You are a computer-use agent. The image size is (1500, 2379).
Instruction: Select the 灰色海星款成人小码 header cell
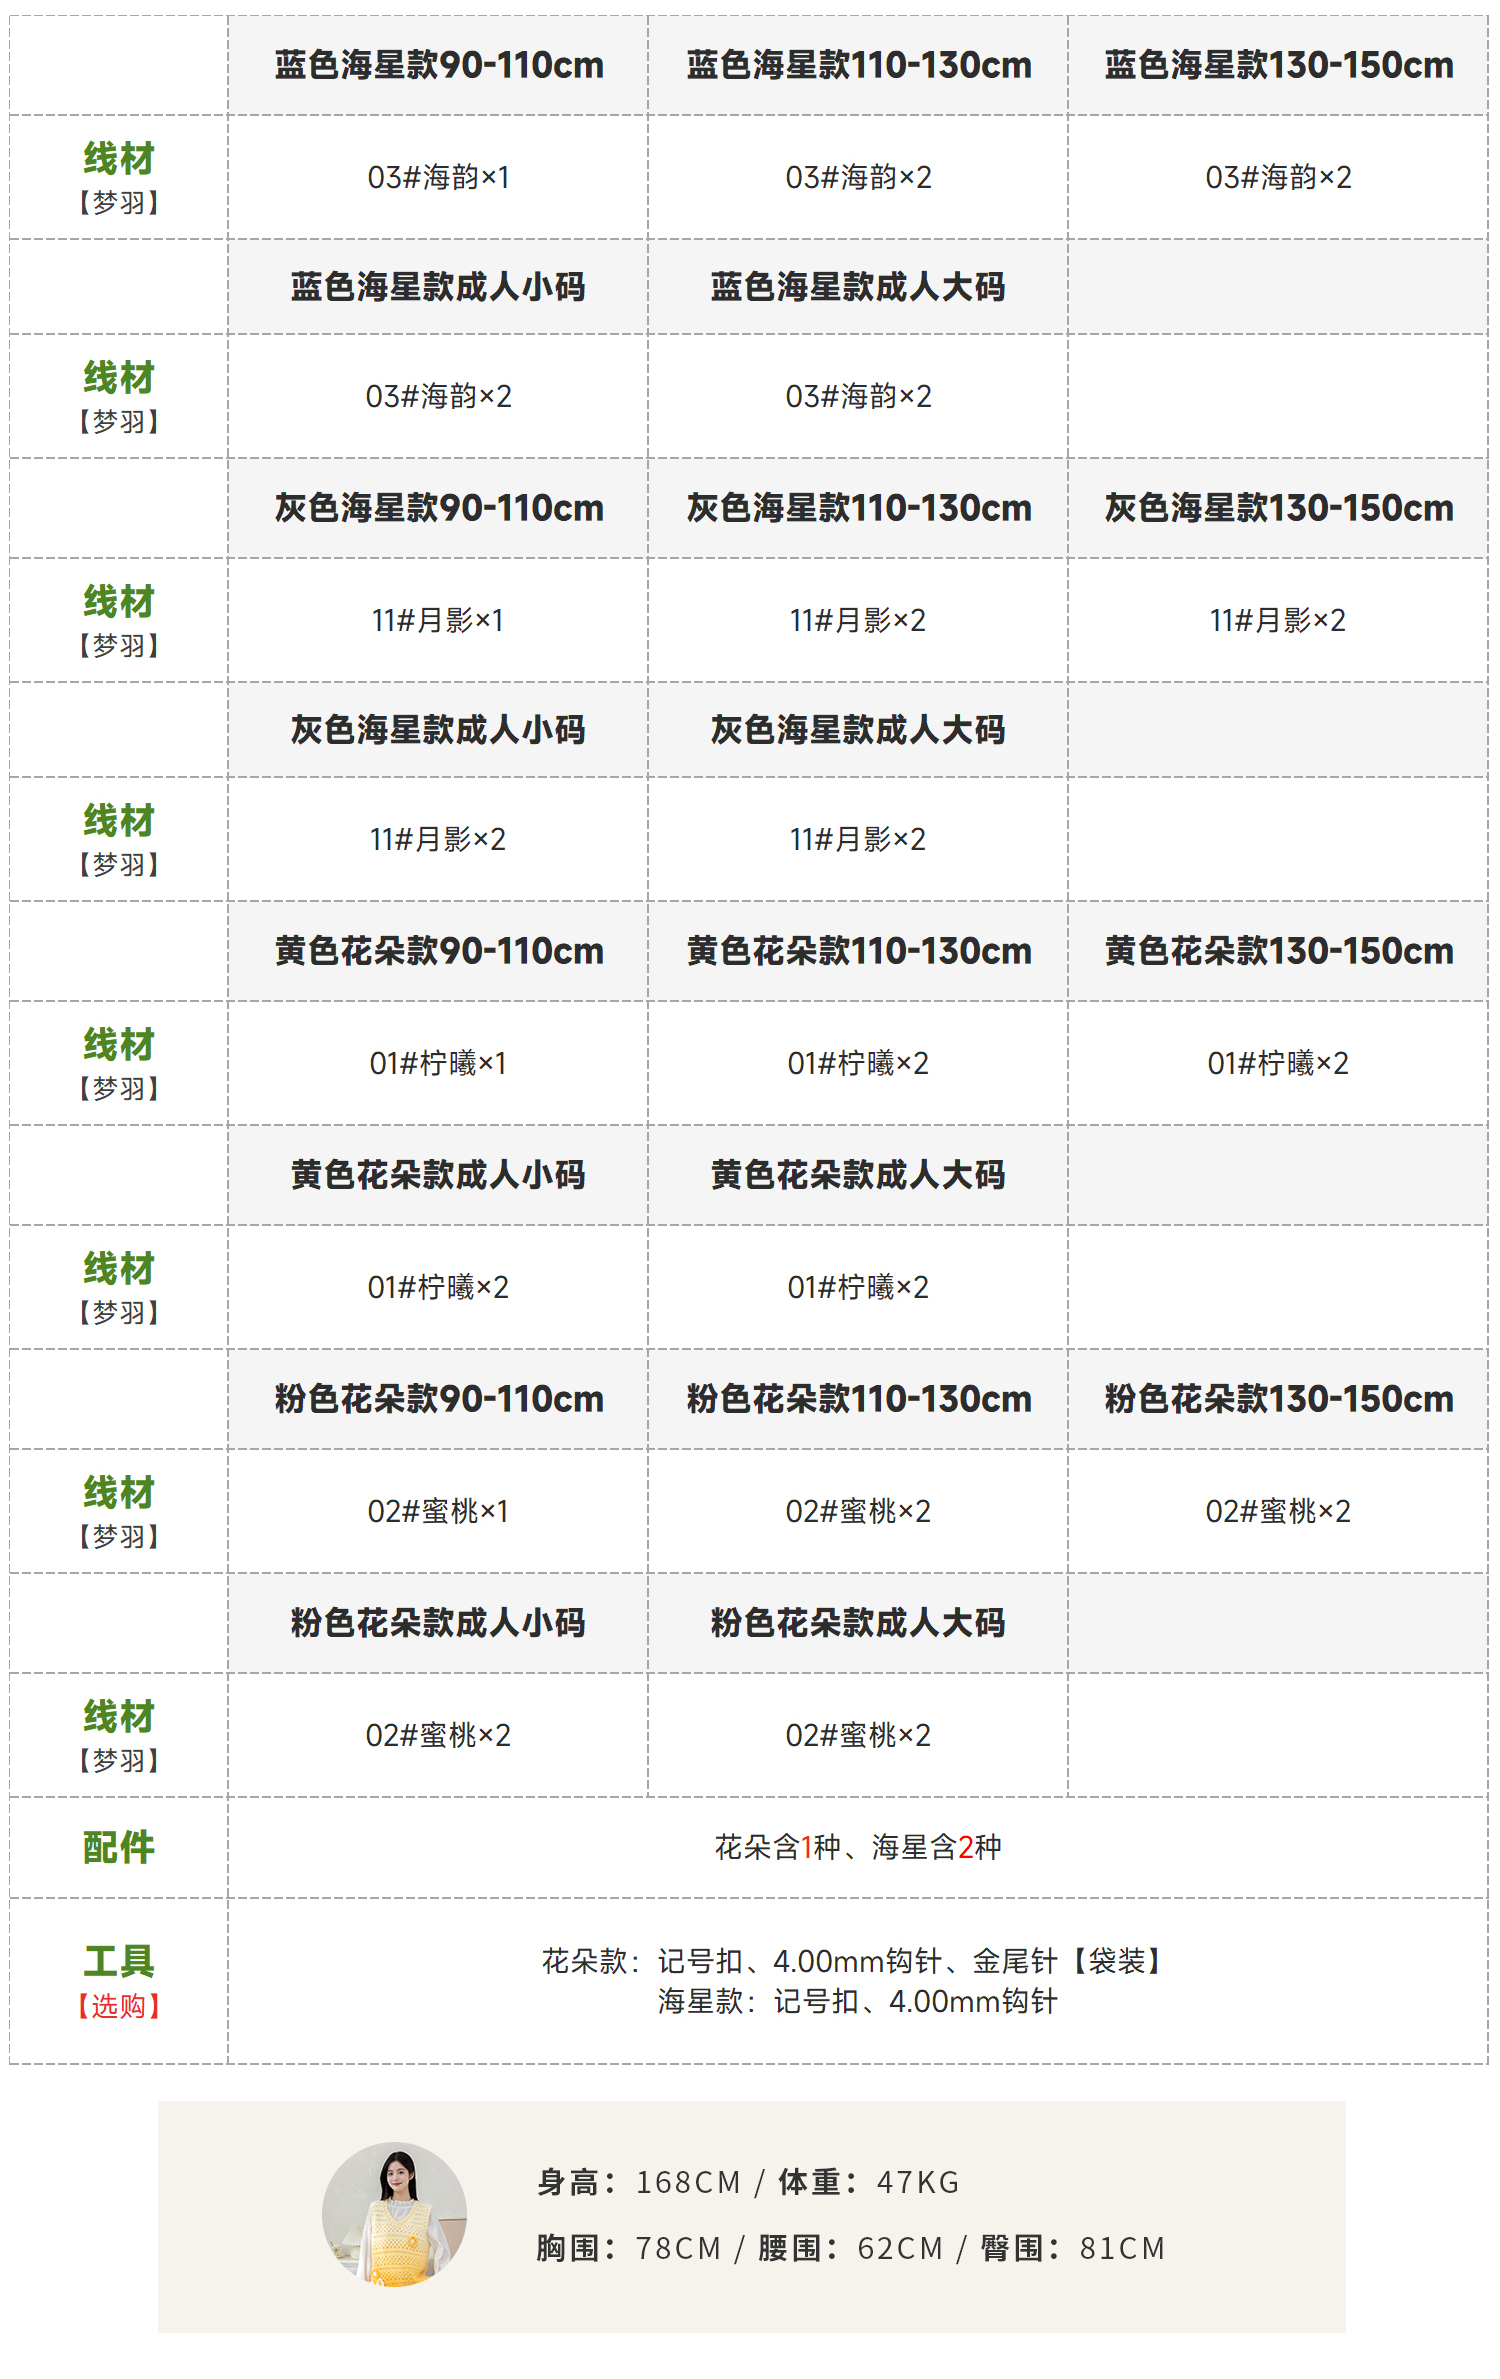tap(438, 730)
